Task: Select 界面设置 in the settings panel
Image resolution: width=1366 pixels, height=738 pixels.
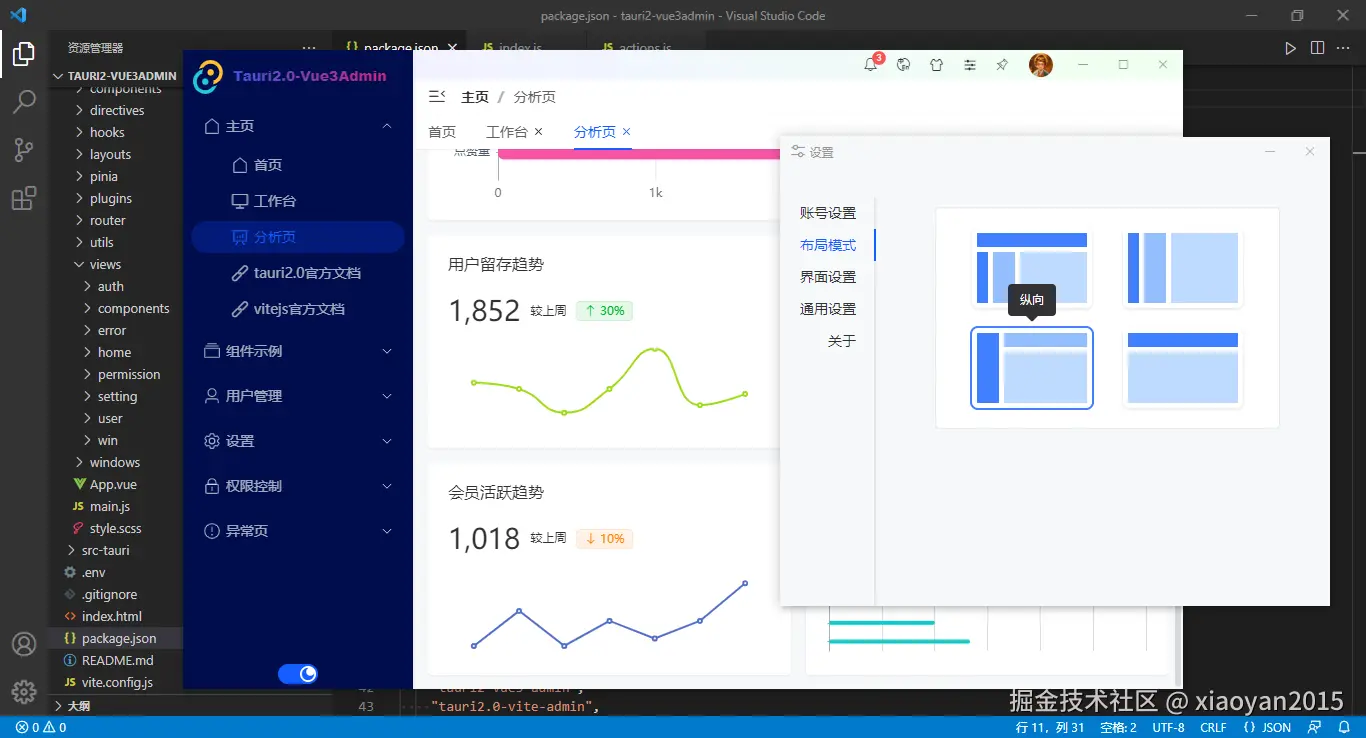Action: tap(828, 276)
